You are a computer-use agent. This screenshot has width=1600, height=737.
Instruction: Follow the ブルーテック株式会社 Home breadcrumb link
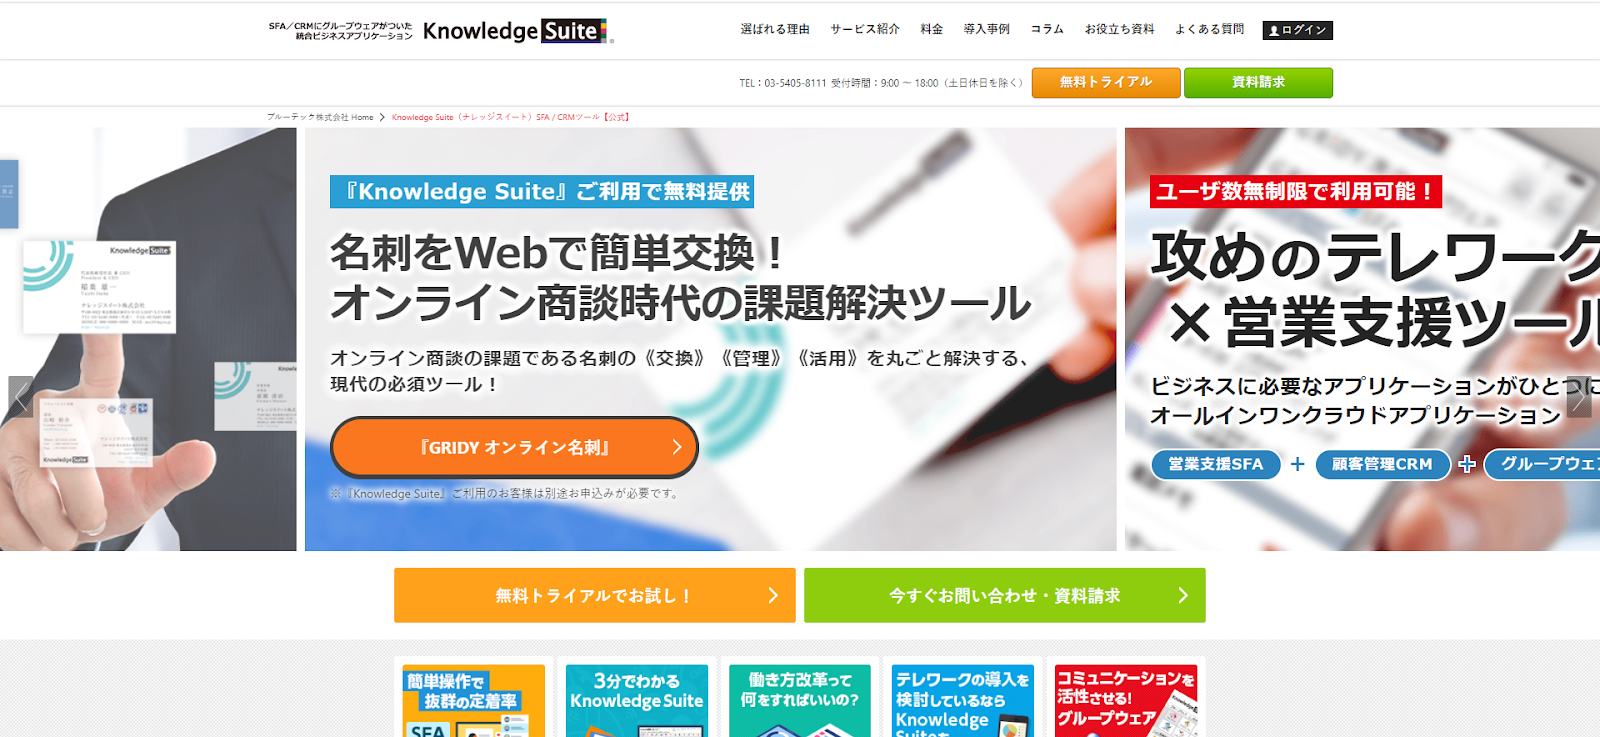coord(320,117)
